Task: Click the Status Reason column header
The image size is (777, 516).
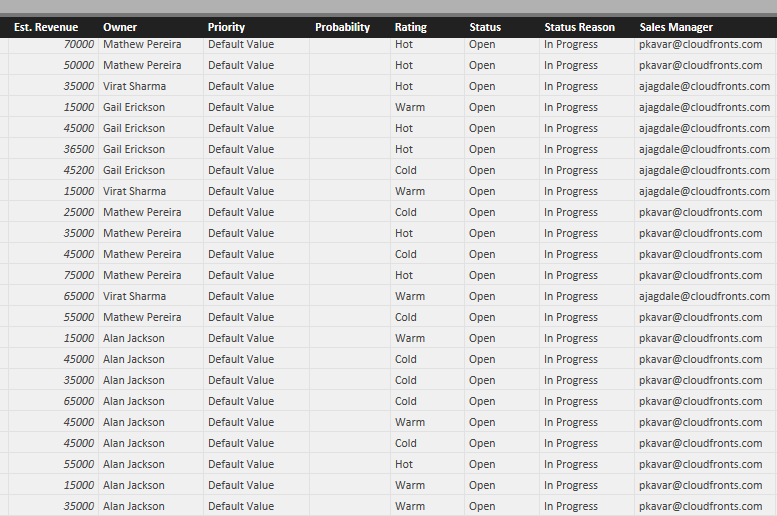Action: 580,27
